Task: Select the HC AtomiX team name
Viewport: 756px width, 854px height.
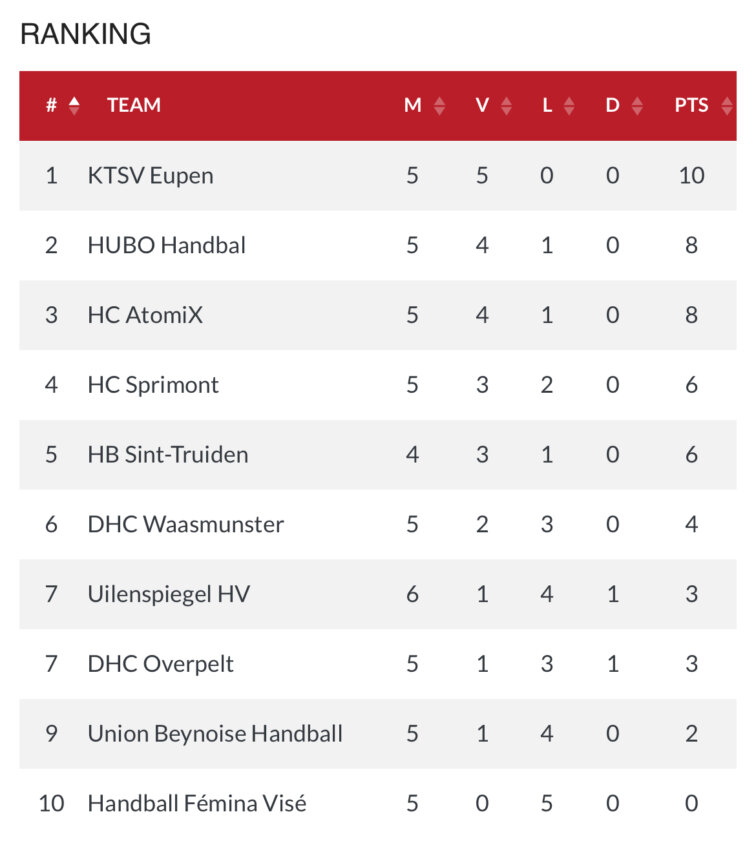Action: coord(145,315)
